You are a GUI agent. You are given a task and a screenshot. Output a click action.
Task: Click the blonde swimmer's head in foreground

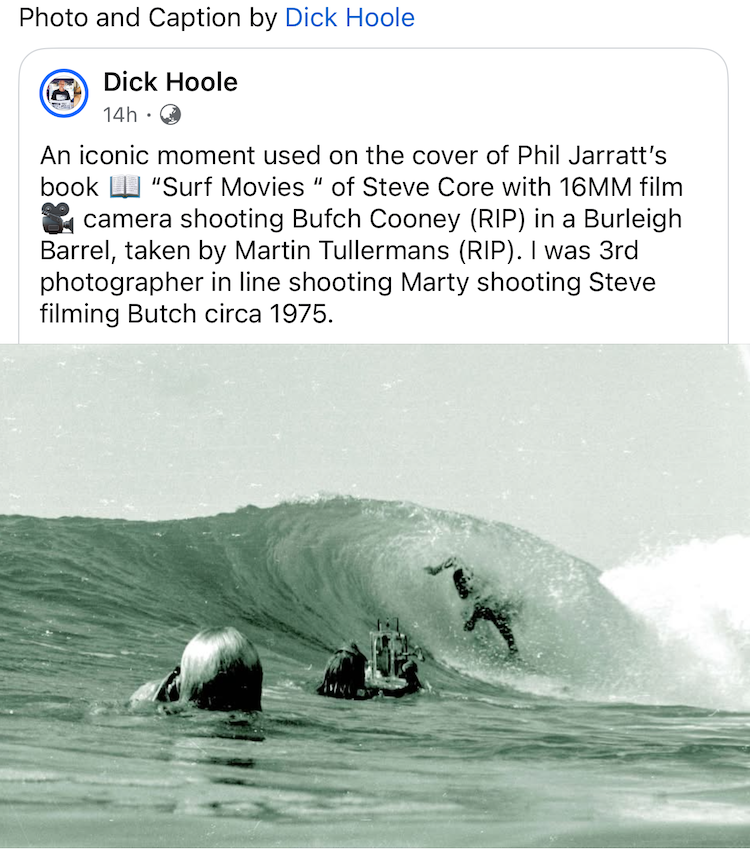(219, 668)
